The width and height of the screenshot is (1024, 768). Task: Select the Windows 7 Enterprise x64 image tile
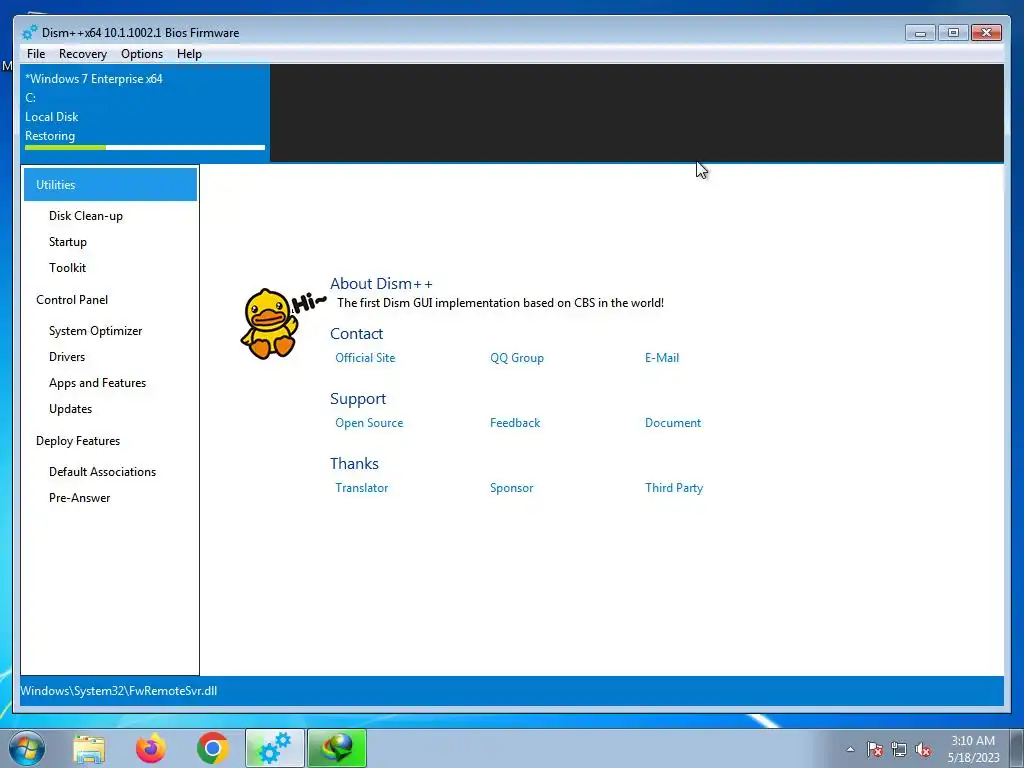[145, 112]
